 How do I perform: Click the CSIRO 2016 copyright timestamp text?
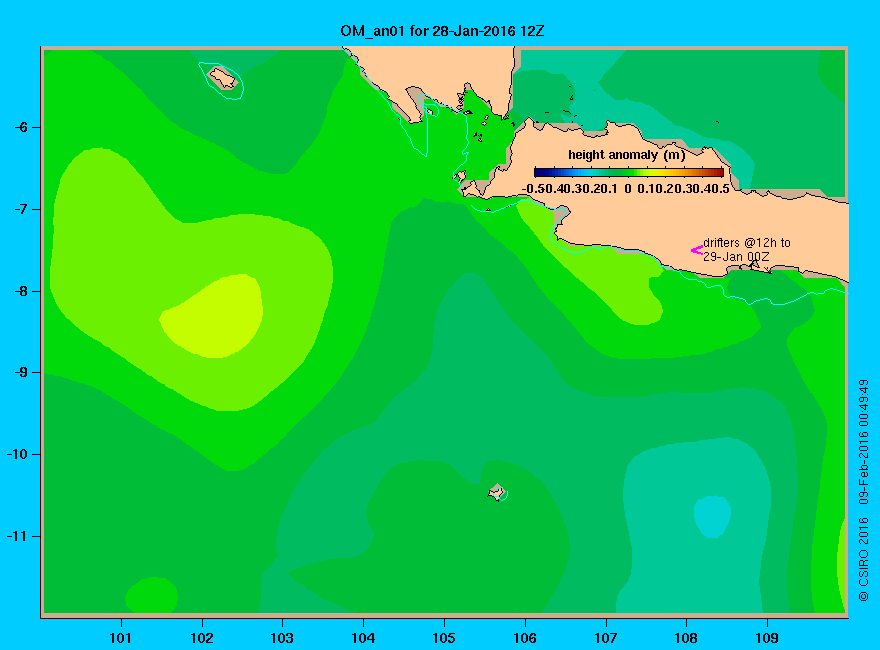(x=864, y=490)
